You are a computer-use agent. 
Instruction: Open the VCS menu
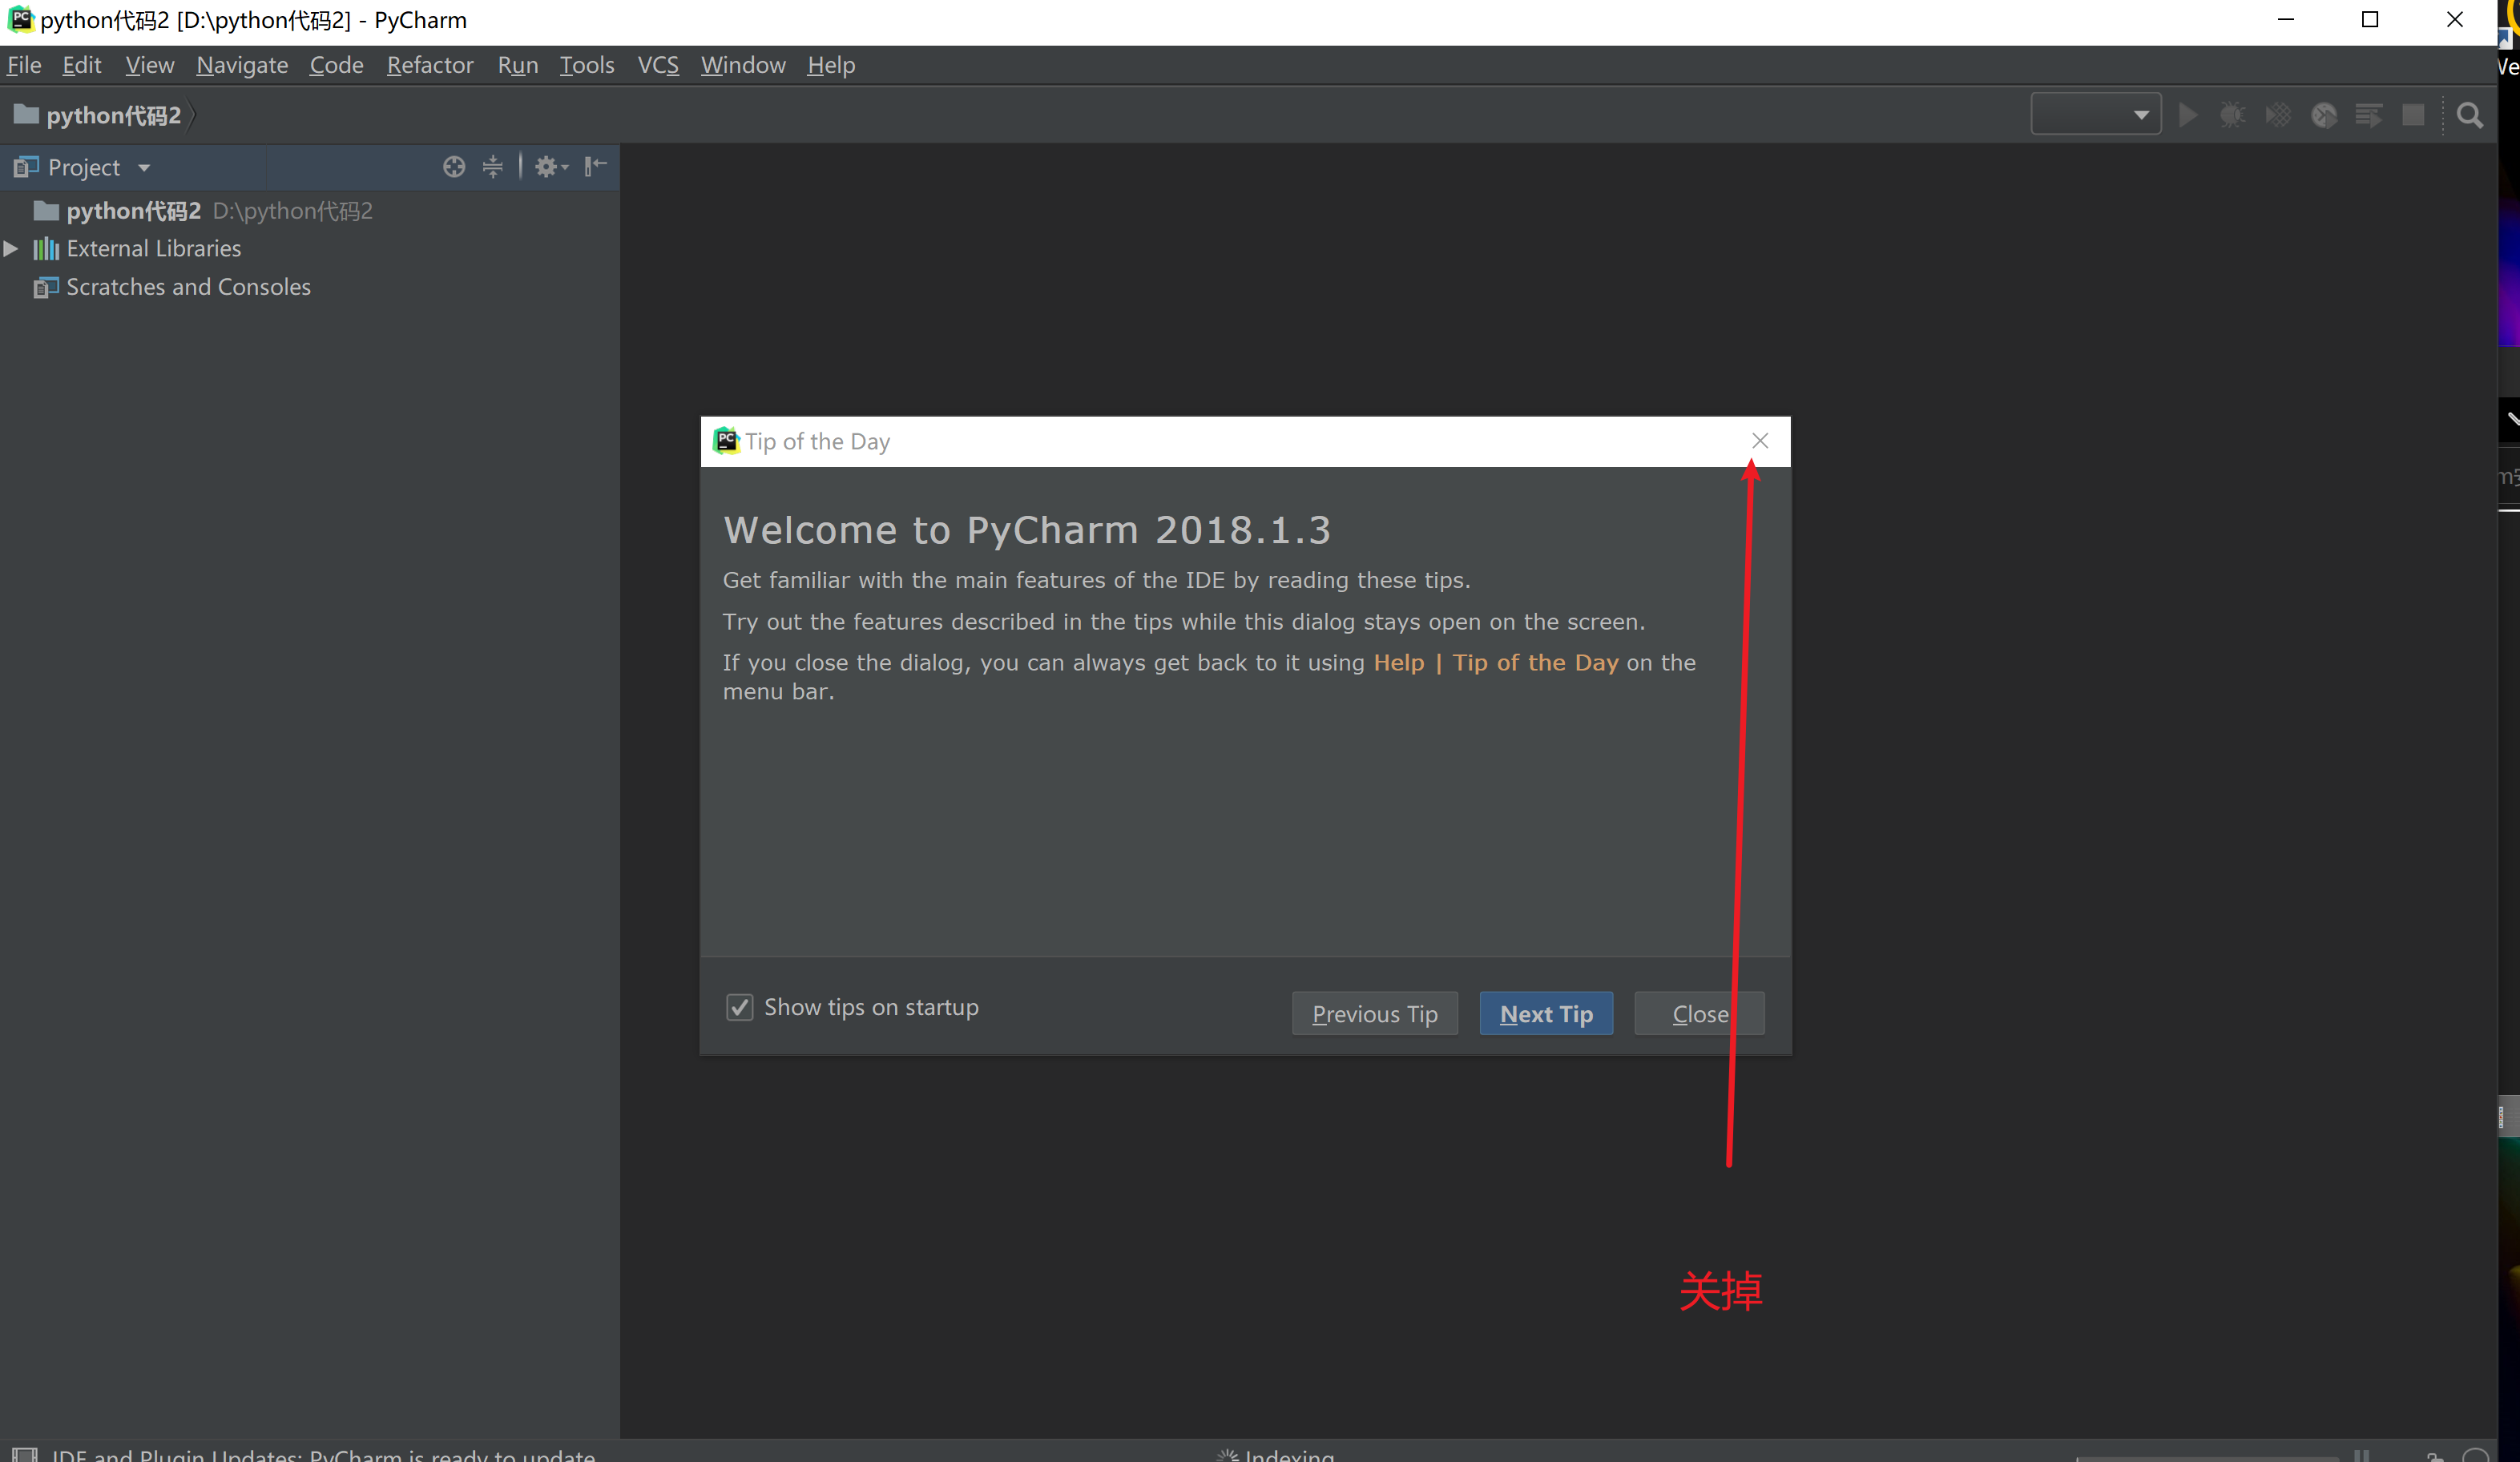pos(658,65)
